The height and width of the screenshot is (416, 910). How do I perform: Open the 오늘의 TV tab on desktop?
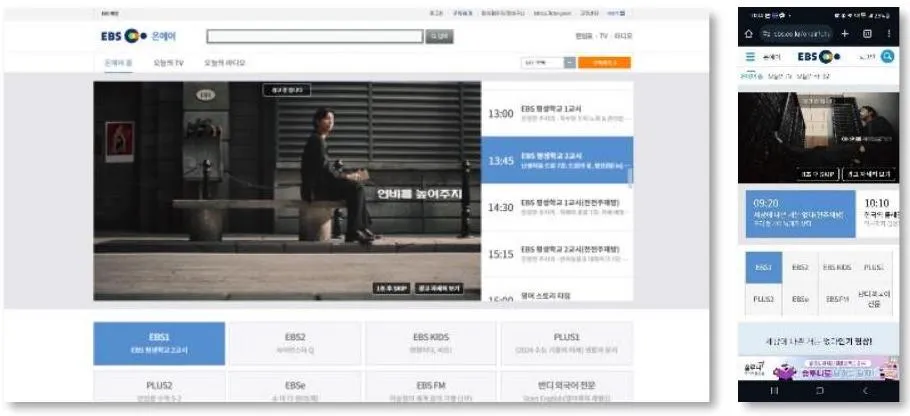click(169, 63)
